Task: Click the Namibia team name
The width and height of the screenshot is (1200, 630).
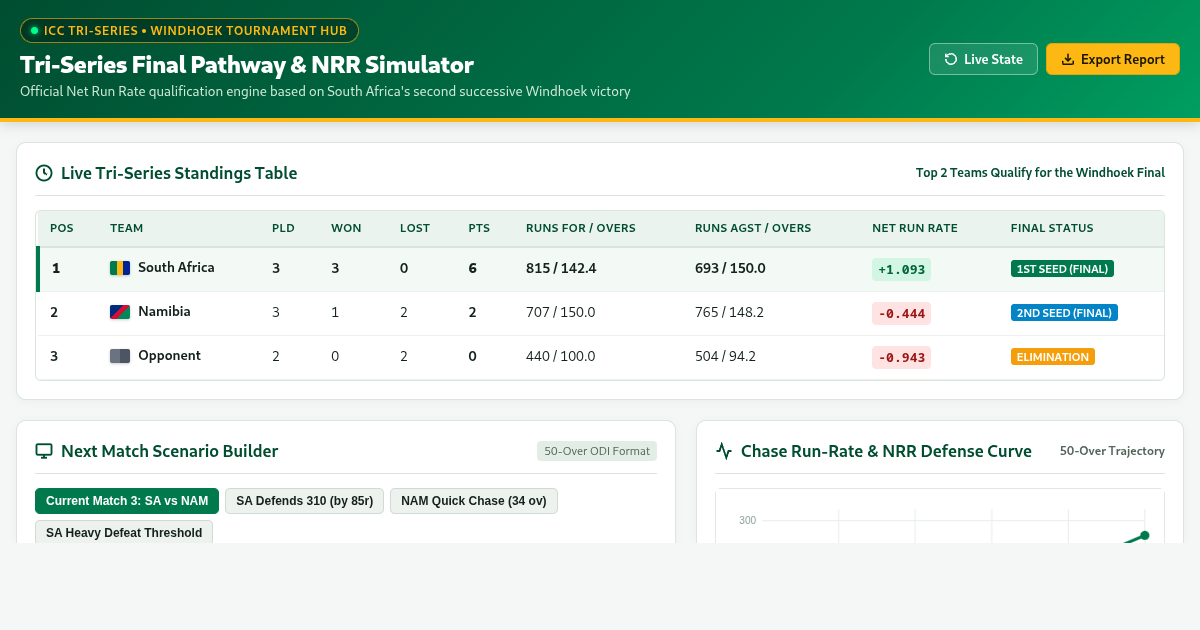Action: pos(164,312)
